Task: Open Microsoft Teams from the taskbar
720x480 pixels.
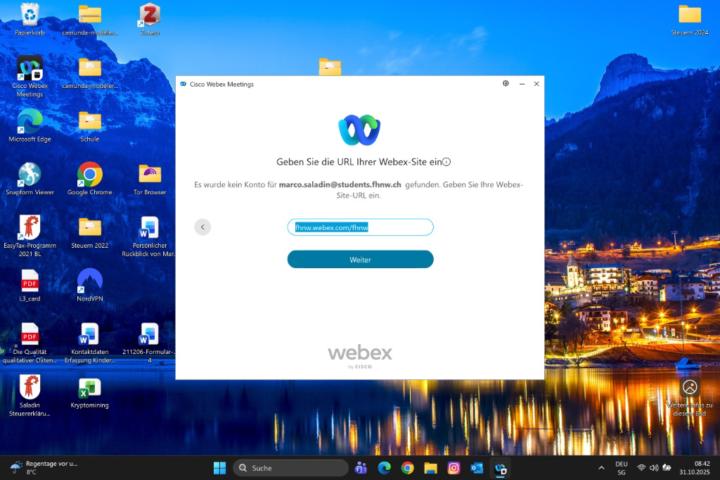Action: pyautogui.click(x=361, y=468)
